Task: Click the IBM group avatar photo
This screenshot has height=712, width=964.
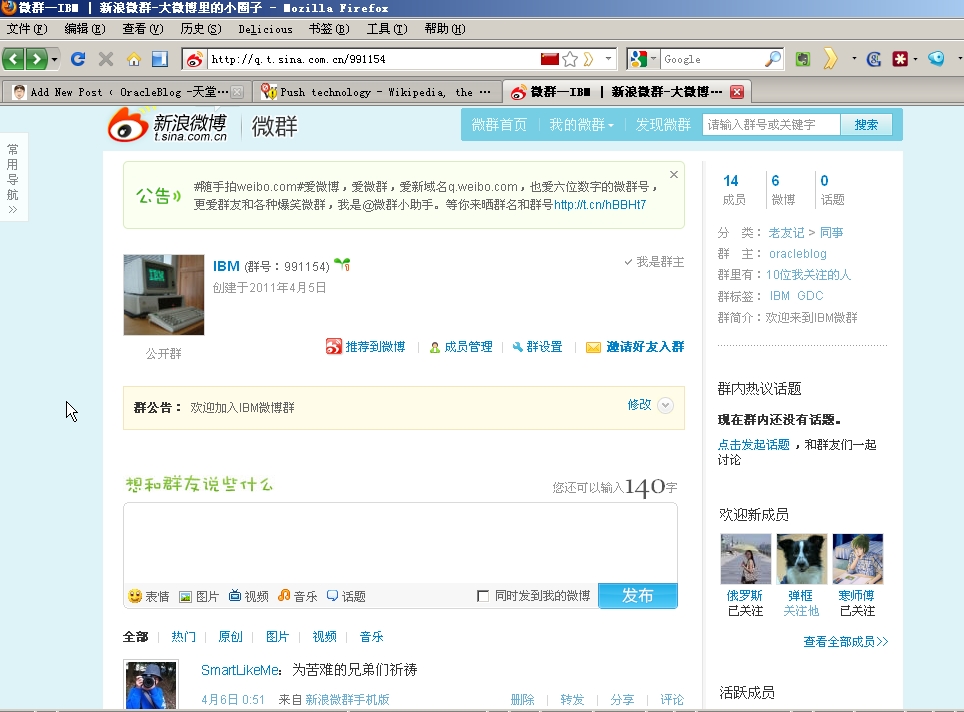Action: pyautogui.click(x=164, y=295)
